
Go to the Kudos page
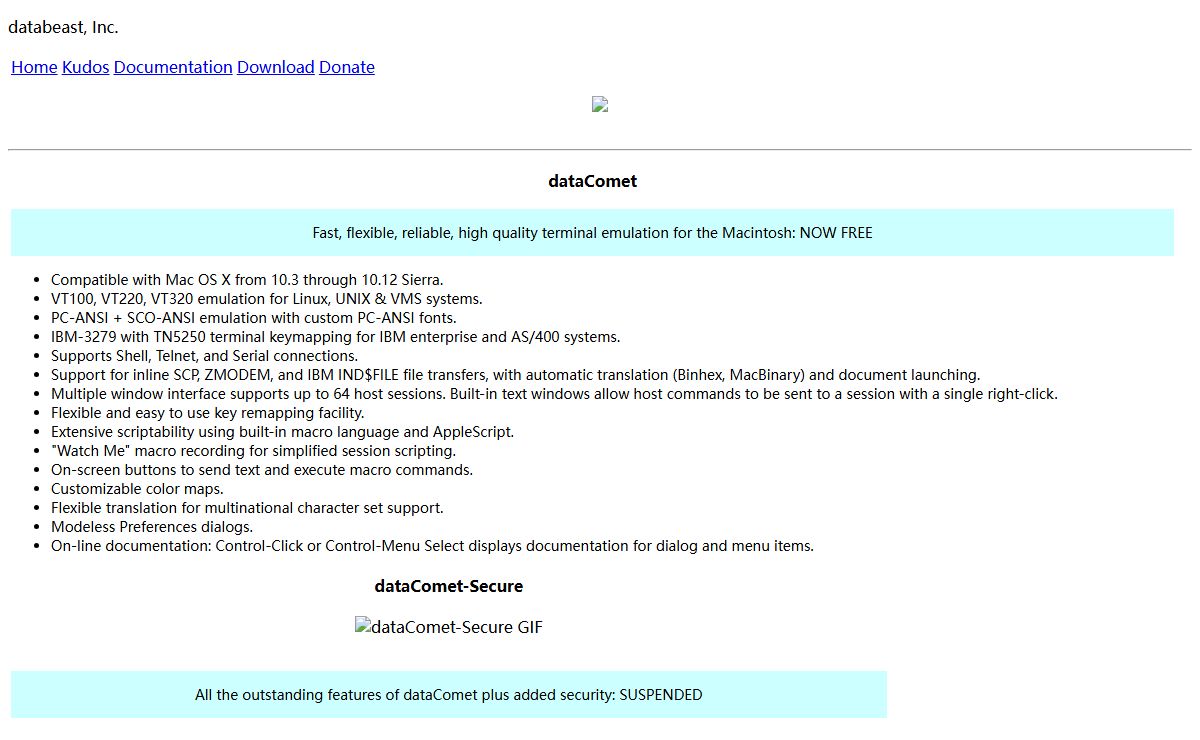pyautogui.click(x=85, y=67)
